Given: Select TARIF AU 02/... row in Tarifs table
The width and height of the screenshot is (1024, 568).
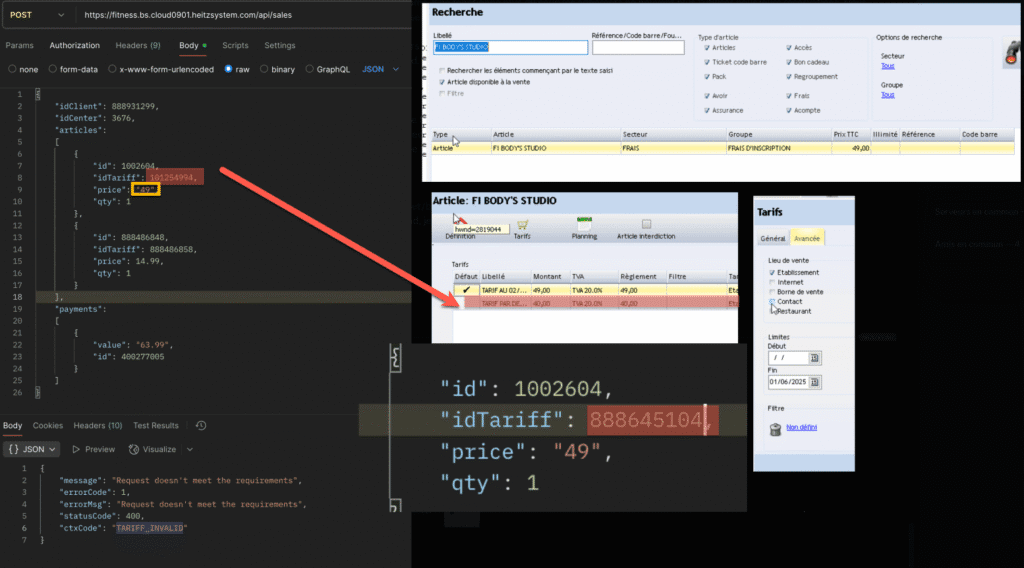Looking at the screenshot, I should click(596, 290).
